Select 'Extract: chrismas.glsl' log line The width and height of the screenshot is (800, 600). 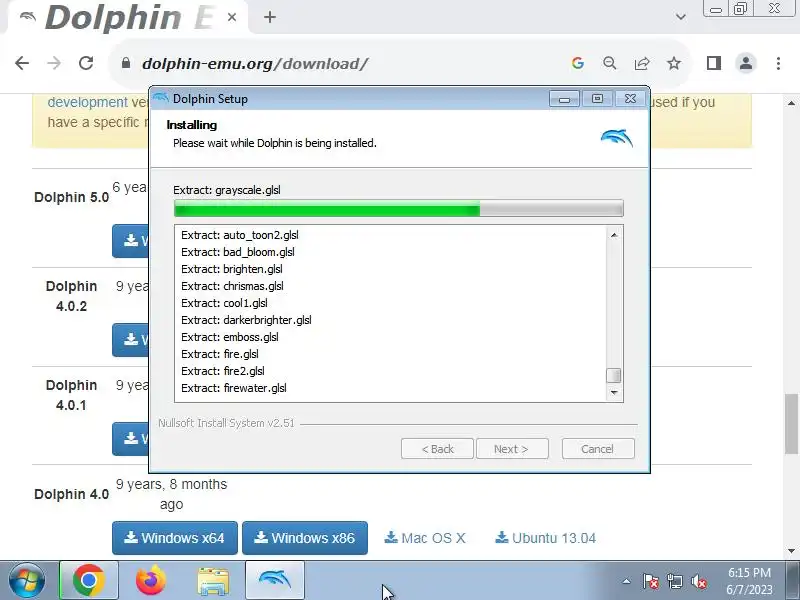pyautogui.click(x=232, y=286)
